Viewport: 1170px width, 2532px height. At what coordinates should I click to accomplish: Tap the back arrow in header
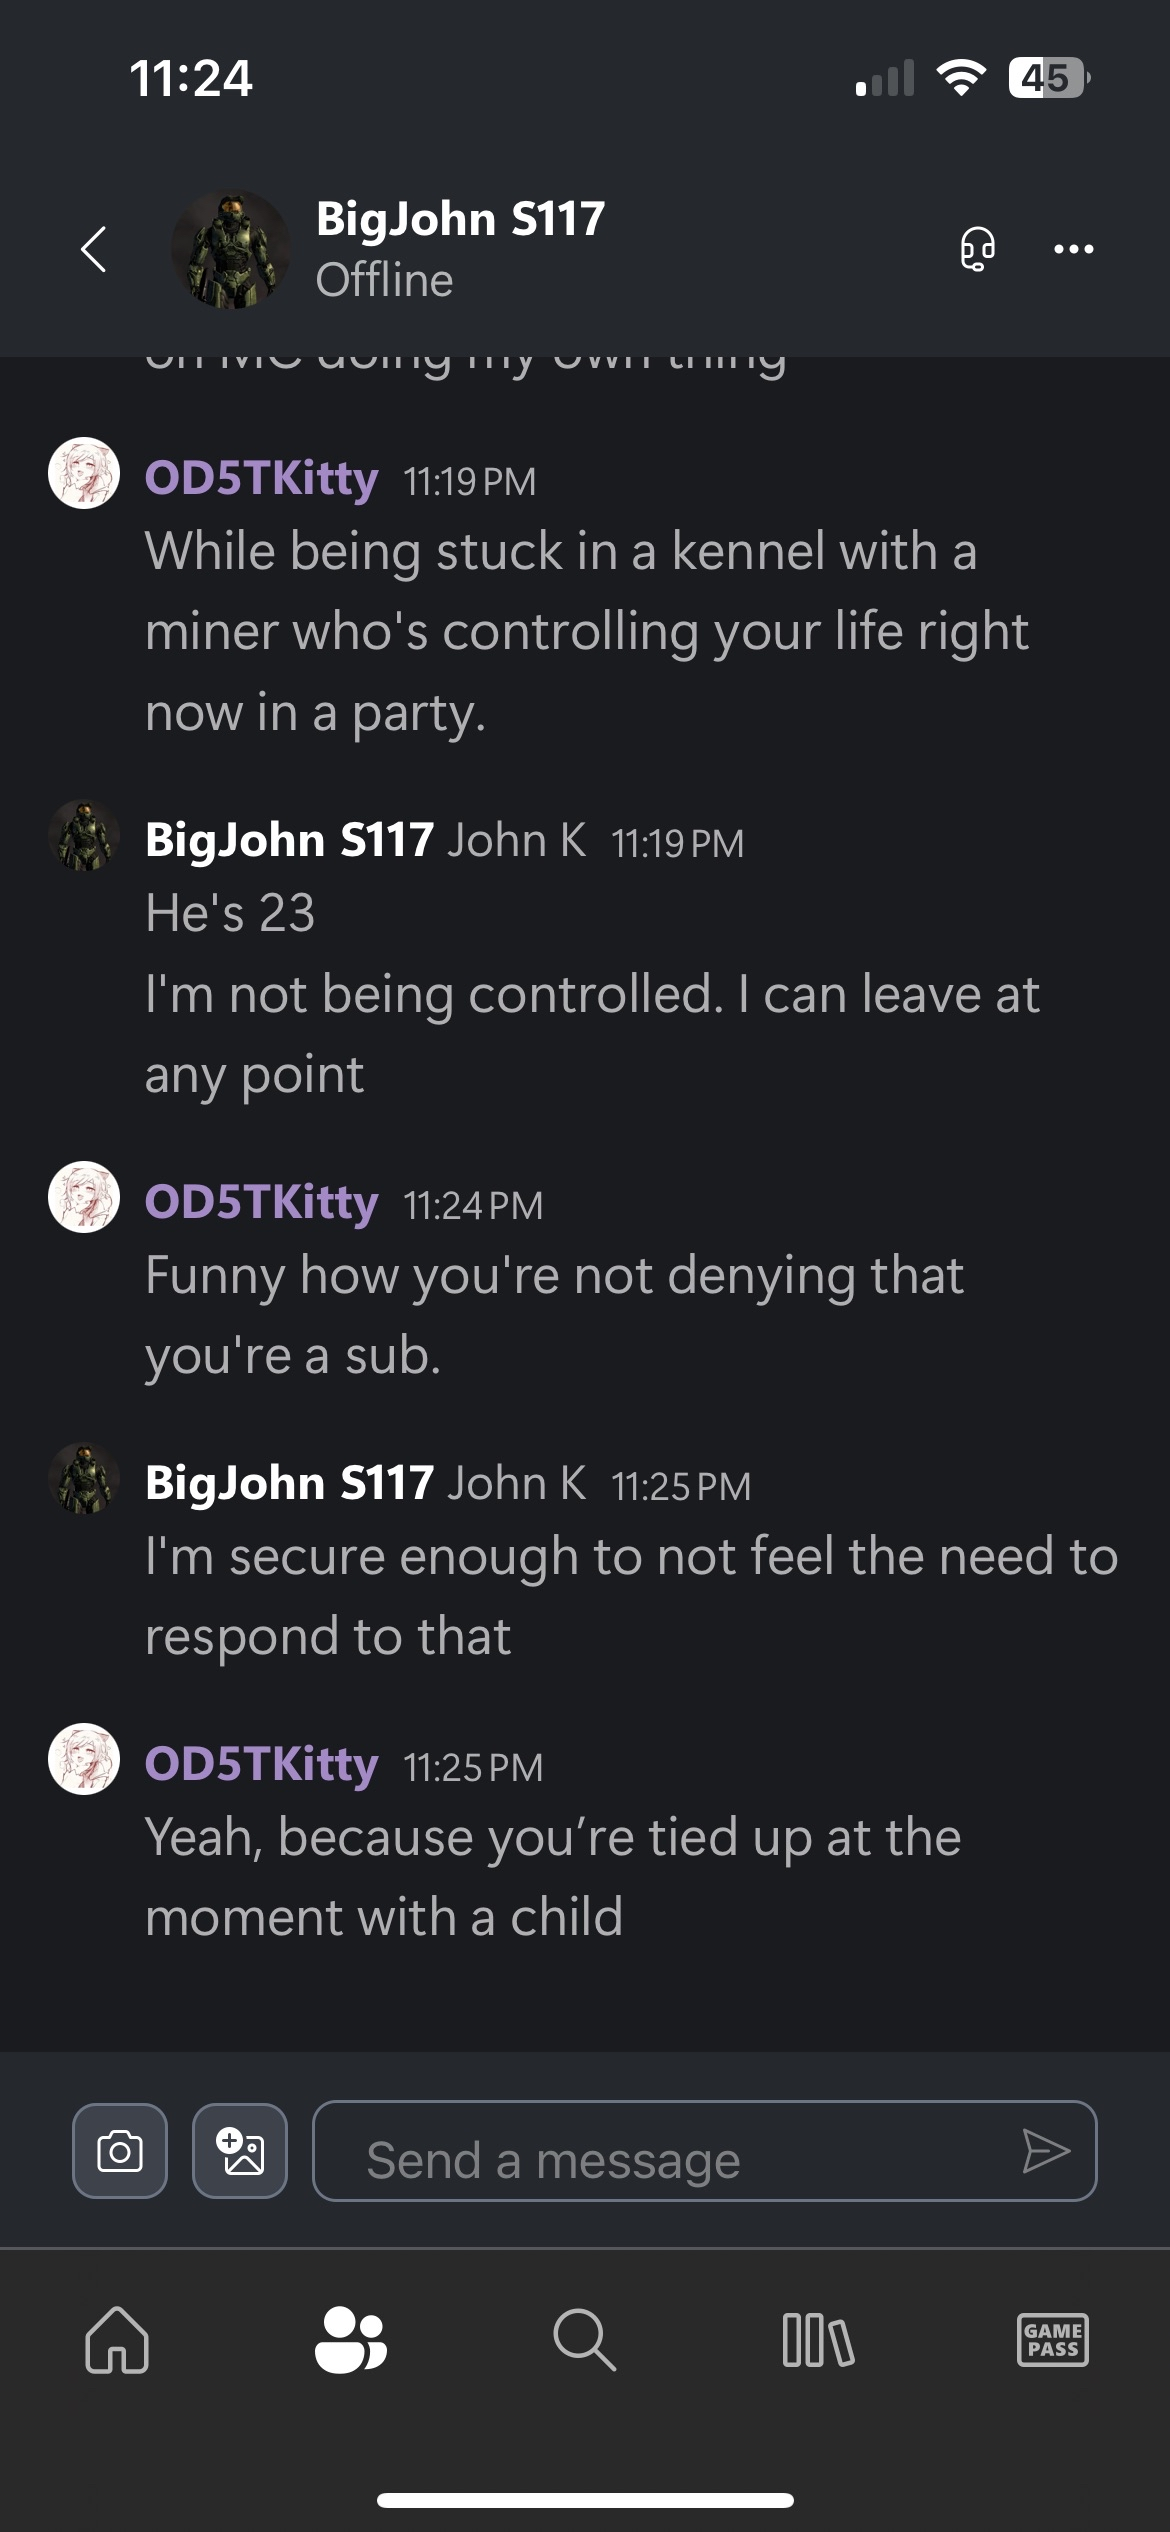(94, 249)
